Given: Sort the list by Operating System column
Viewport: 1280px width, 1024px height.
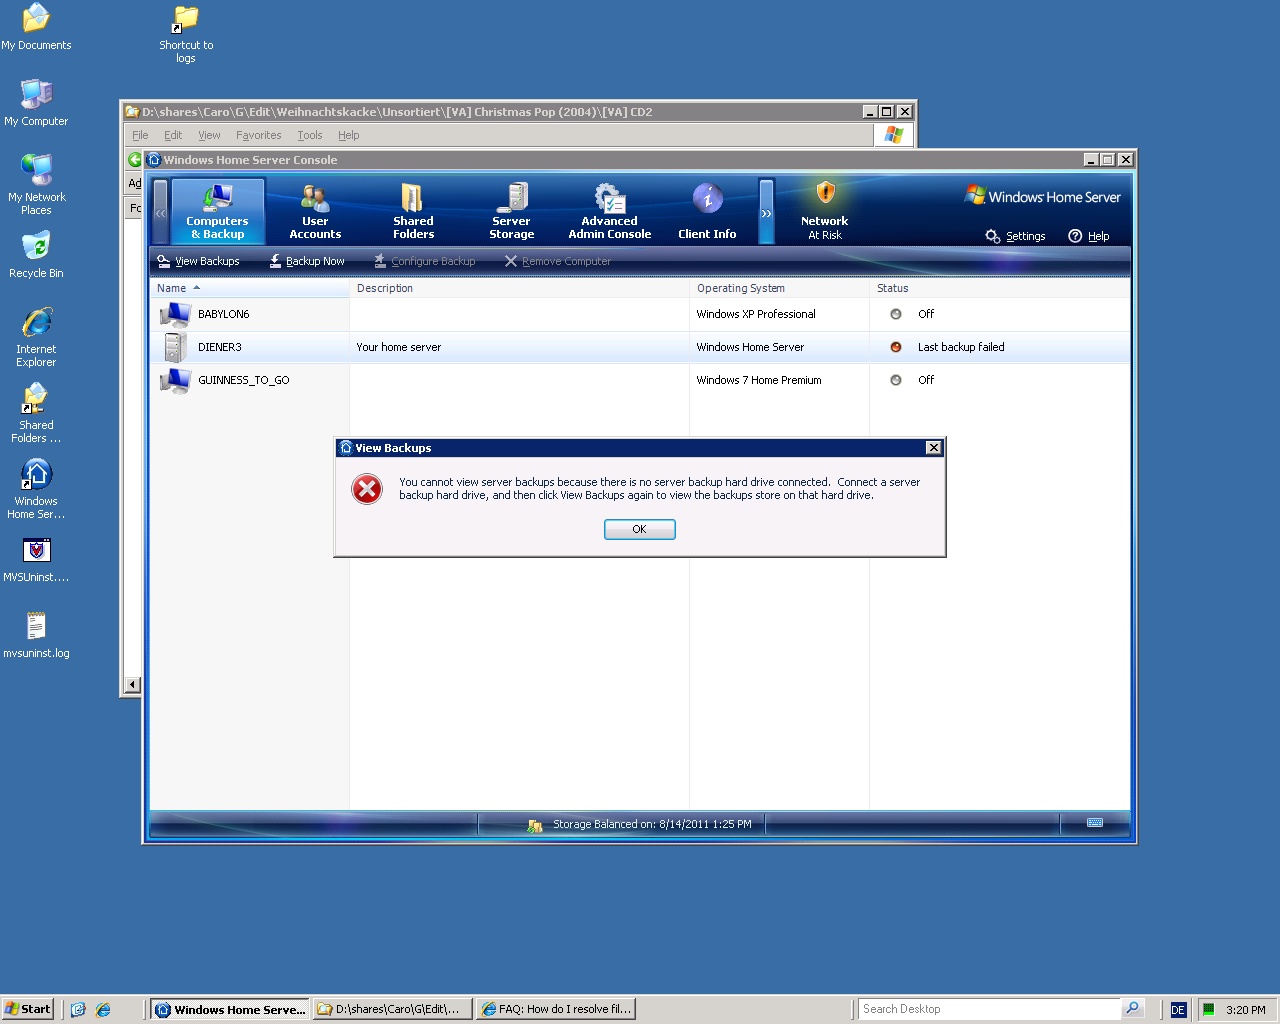Looking at the screenshot, I should (779, 288).
